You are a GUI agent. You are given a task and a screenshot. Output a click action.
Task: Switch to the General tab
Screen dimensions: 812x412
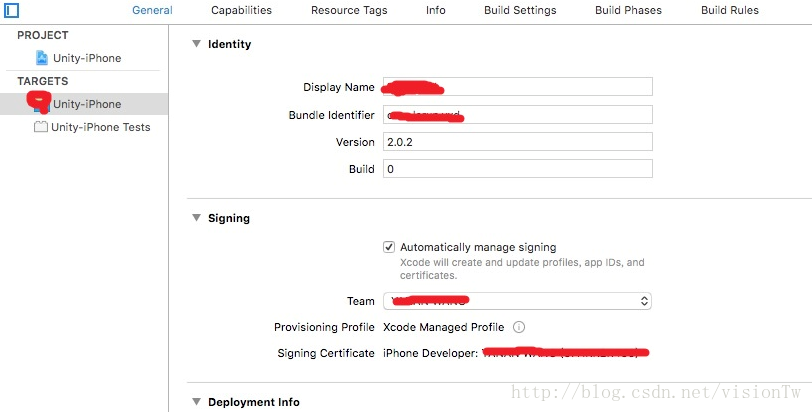point(152,10)
